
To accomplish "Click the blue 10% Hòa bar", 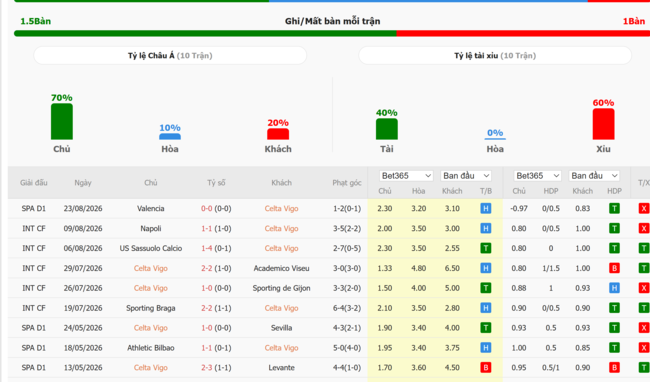I will [170, 136].
